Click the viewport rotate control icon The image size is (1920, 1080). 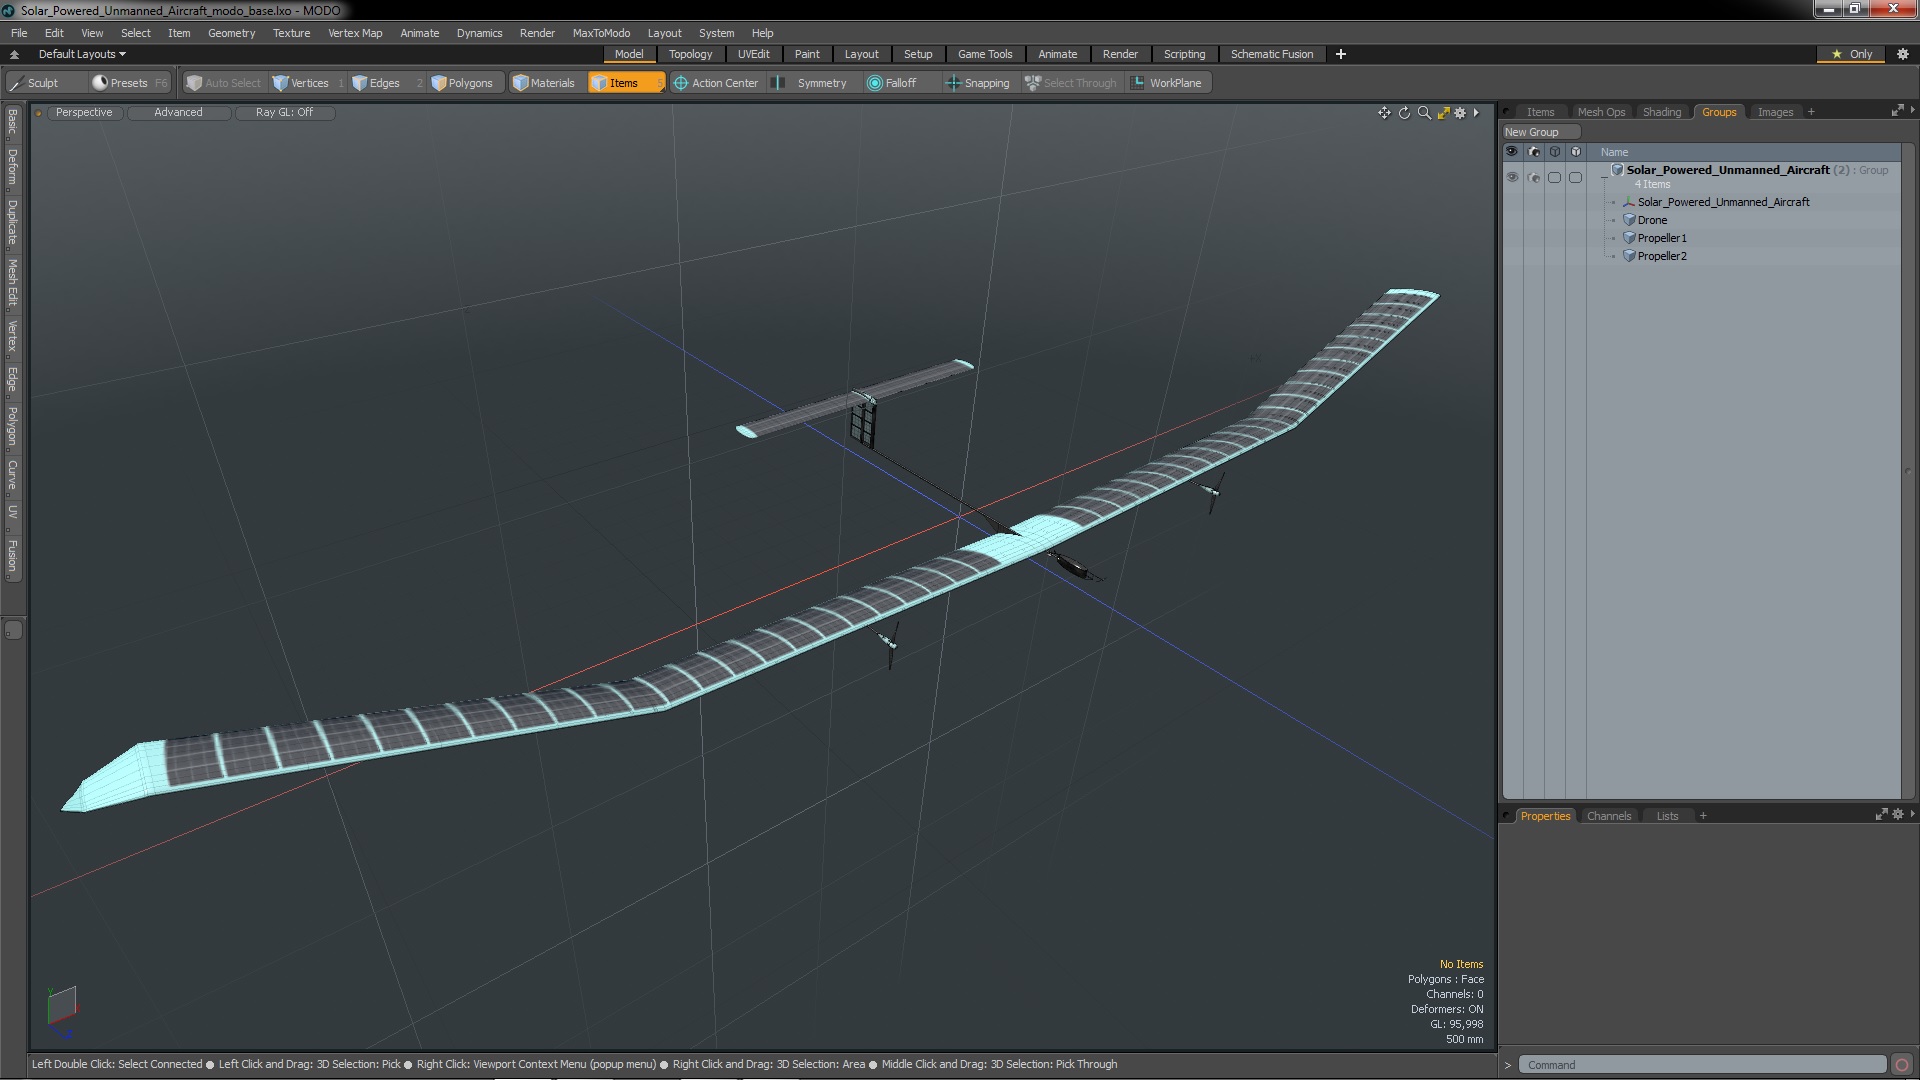point(1404,113)
